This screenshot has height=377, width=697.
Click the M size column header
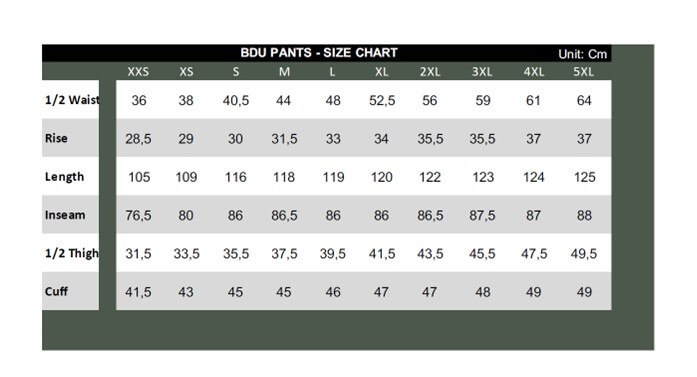click(284, 72)
